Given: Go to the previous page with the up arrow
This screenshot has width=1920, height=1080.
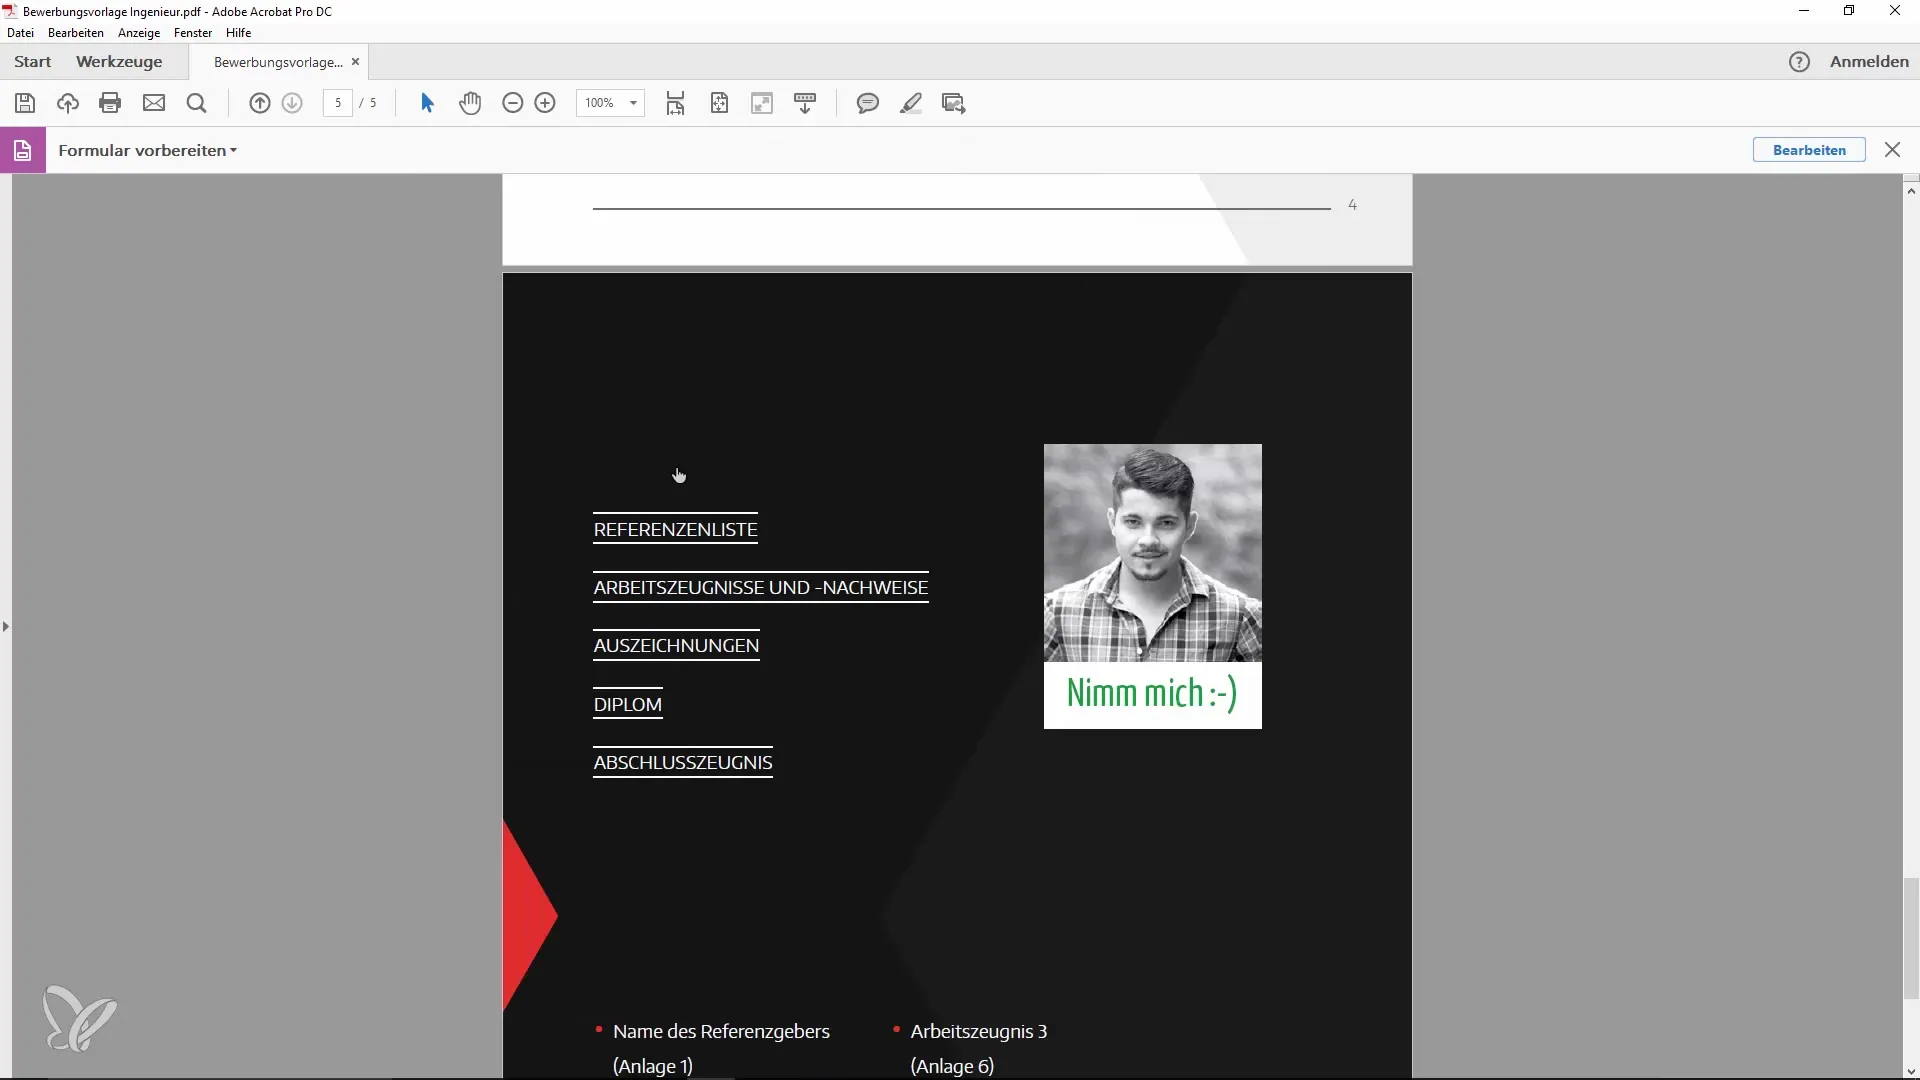Looking at the screenshot, I should [260, 103].
